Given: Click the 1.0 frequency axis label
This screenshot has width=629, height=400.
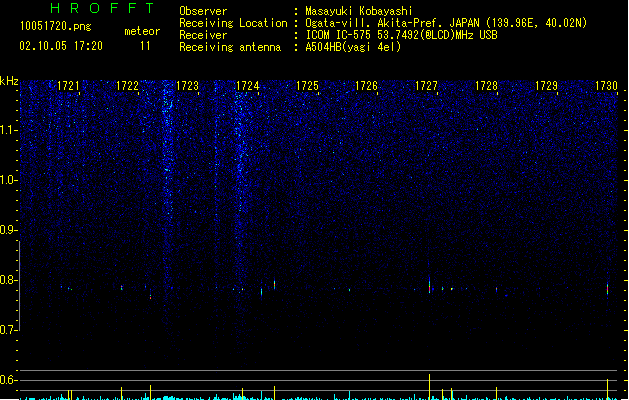Looking at the screenshot, I should (9, 180).
